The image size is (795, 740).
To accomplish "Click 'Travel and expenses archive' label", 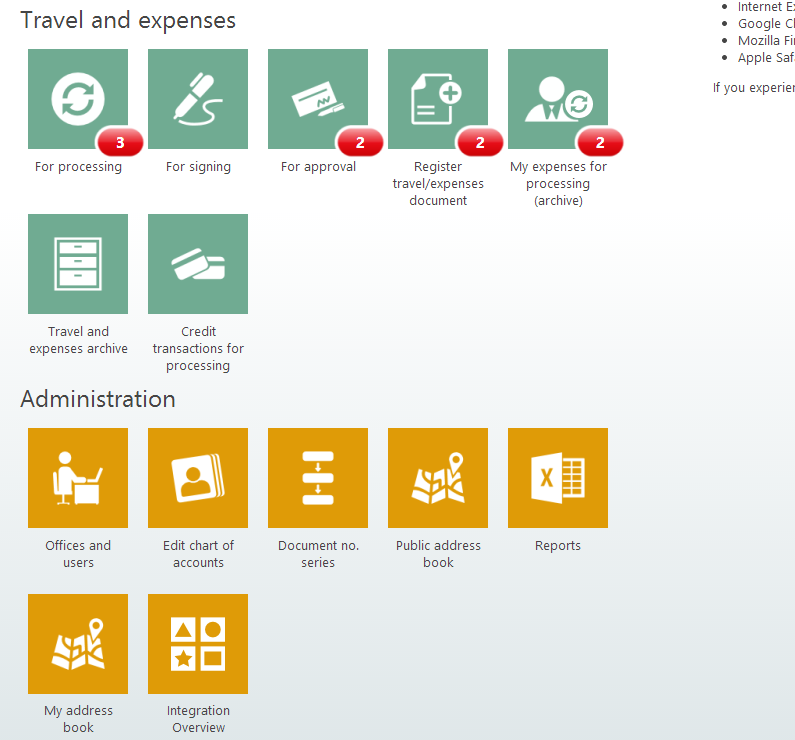I will 78,340.
